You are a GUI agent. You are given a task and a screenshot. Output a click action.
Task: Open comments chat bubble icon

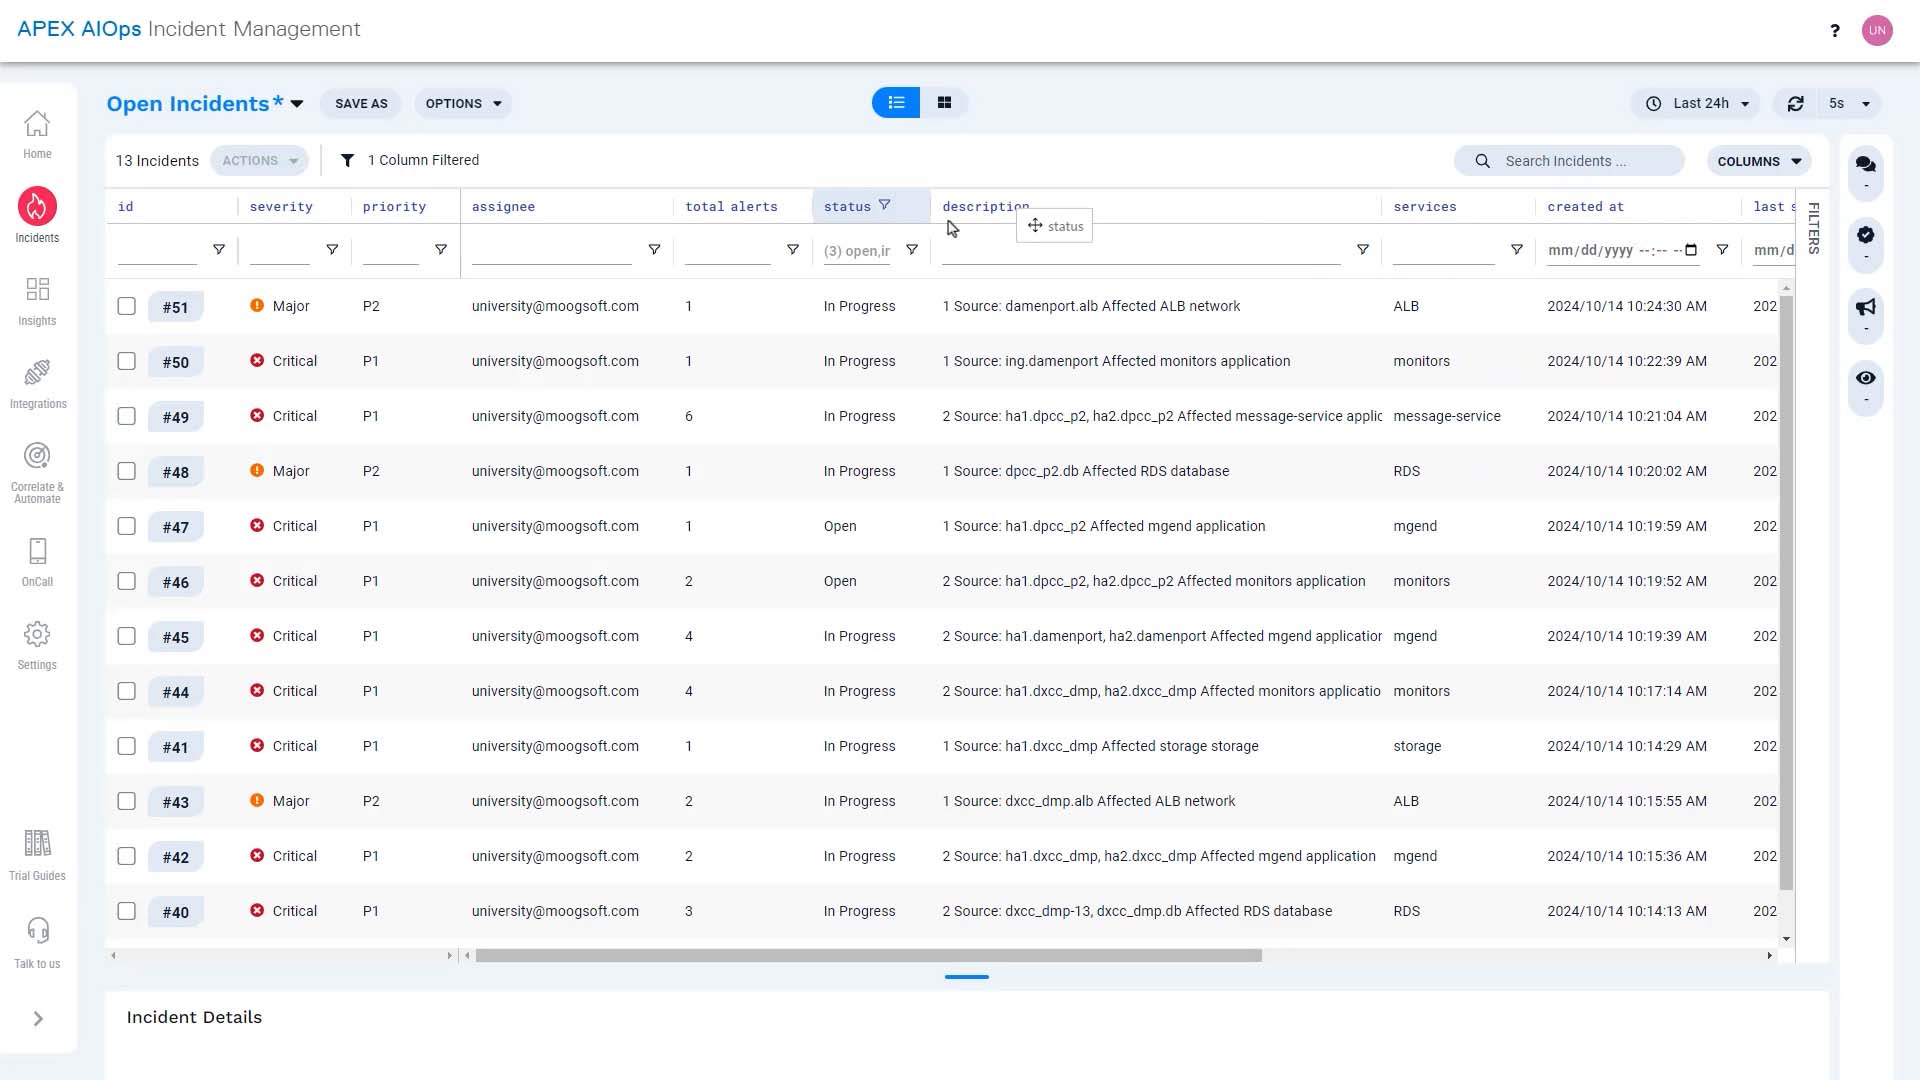tap(1865, 164)
